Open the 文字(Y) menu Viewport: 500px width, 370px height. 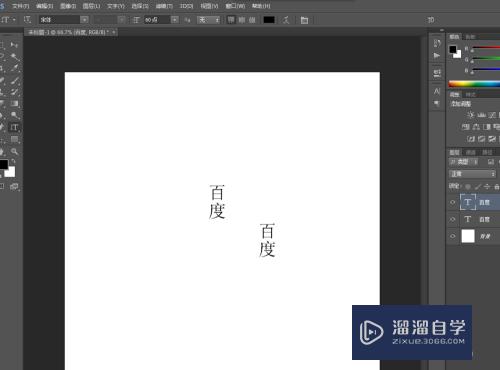pyautogui.click(x=116, y=6)
